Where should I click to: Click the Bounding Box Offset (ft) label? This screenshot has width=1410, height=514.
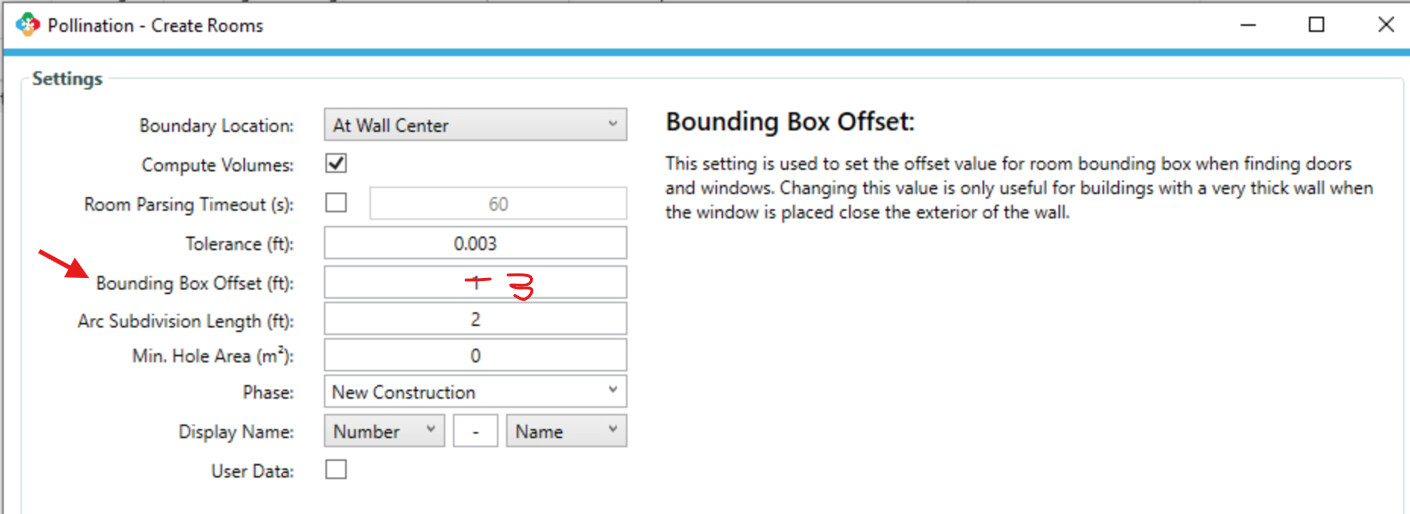tap(195, 283)
